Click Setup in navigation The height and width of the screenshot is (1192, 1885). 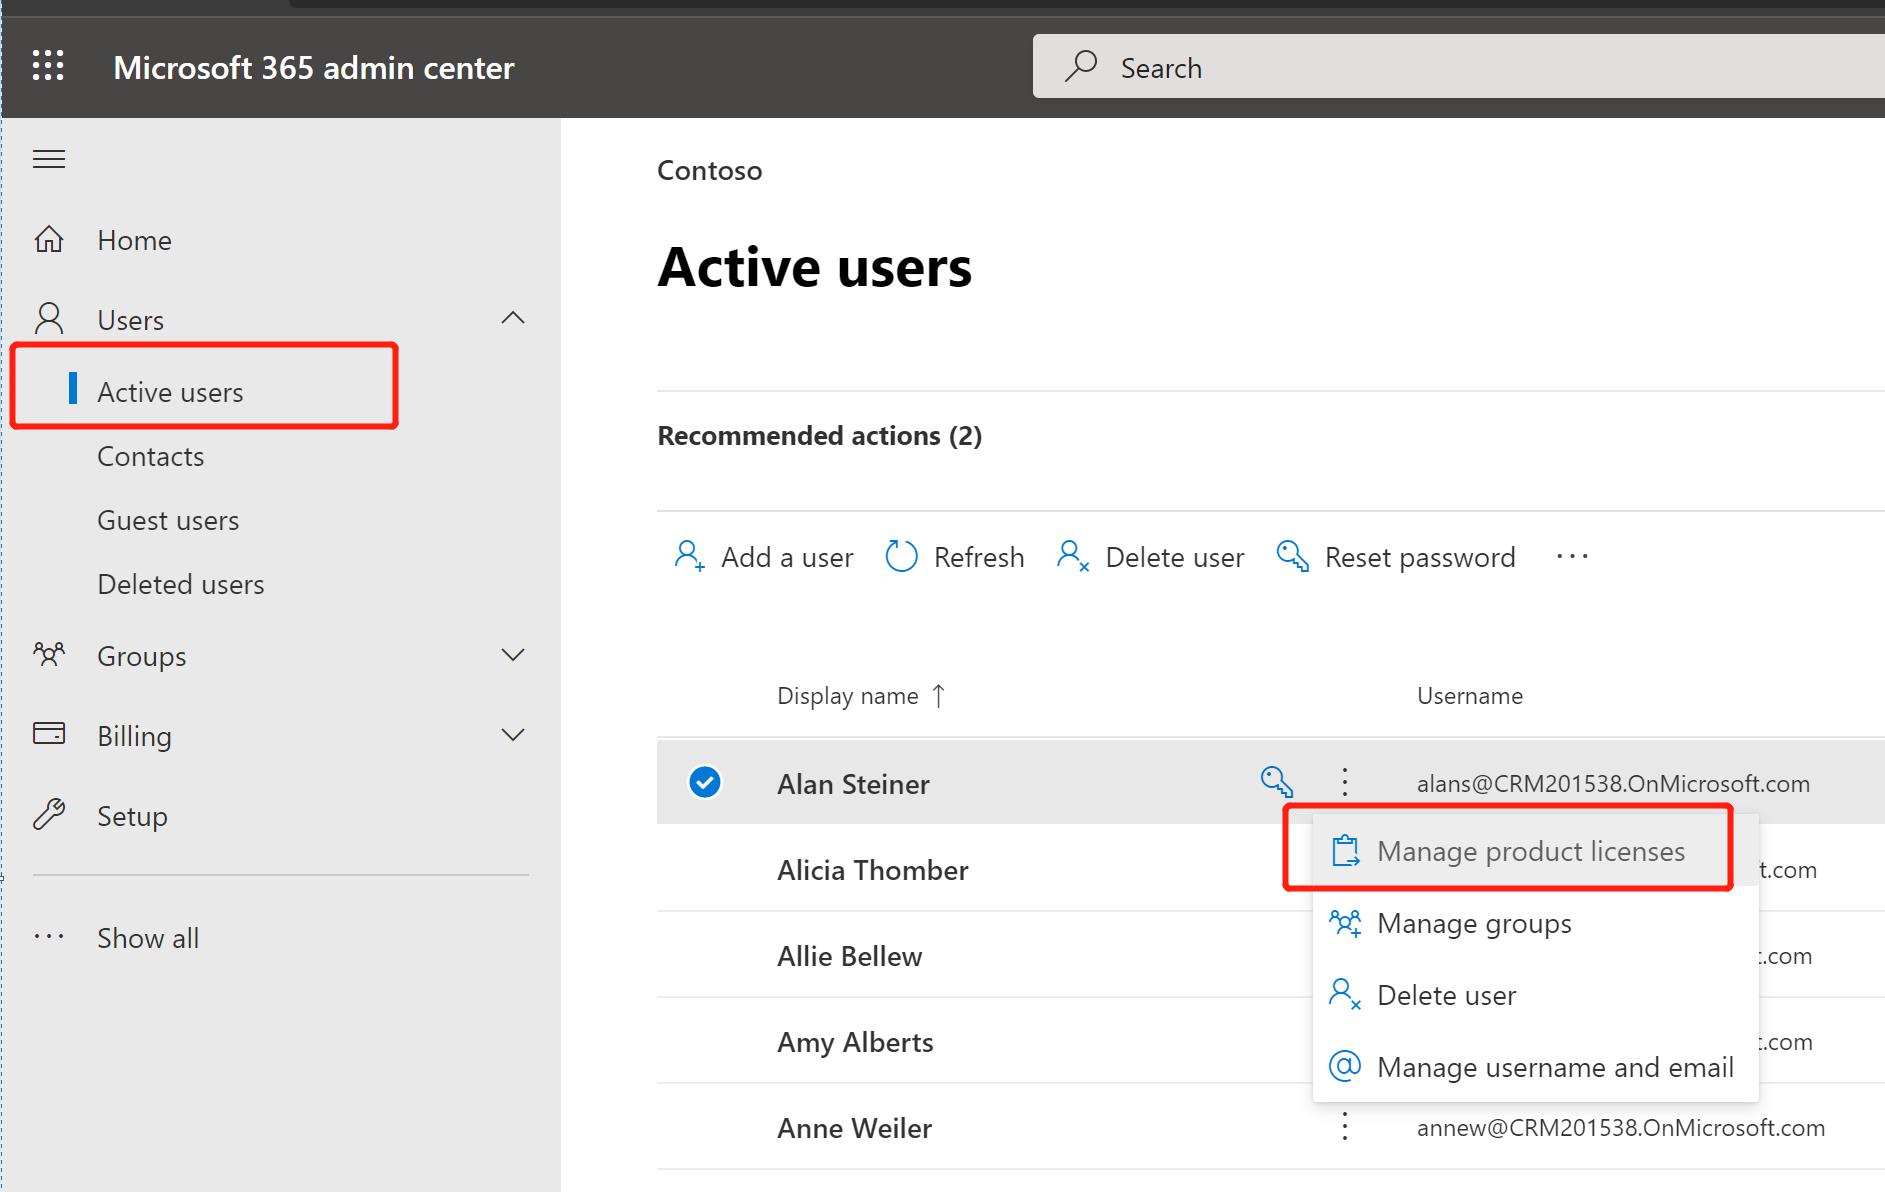pyautogui.click(x=132, y=816)
